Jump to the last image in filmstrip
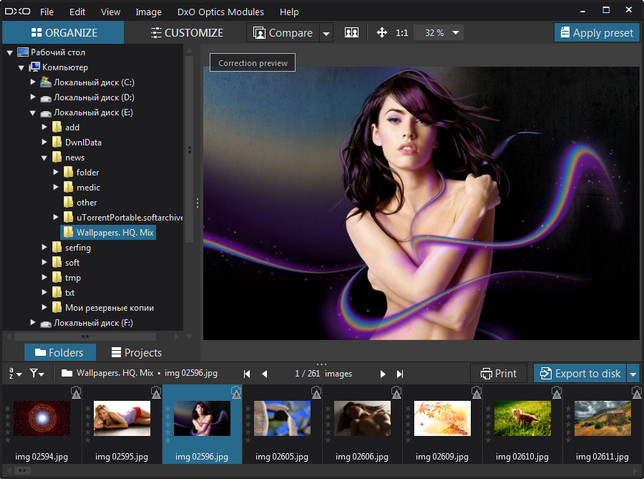This screenshot has width=644, height=479. (x=400, y=373)
